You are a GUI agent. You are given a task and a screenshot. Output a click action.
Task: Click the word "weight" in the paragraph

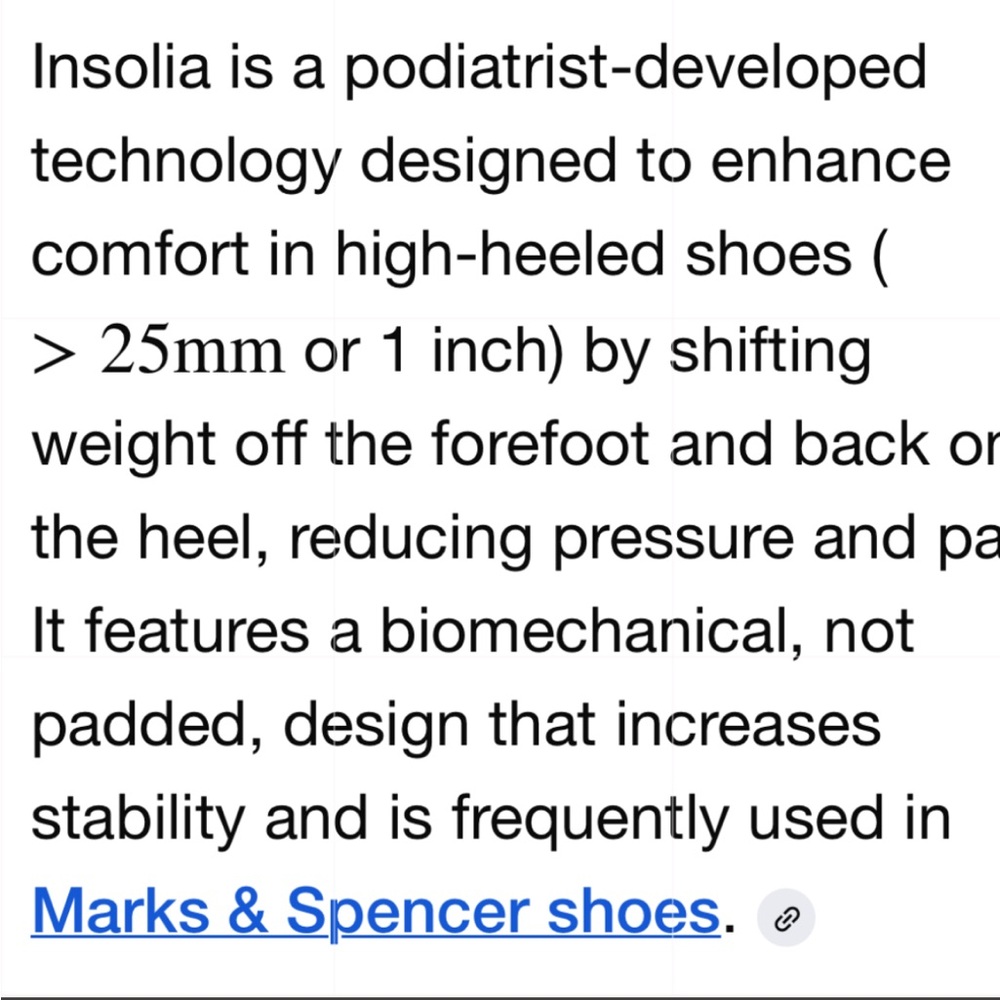[124, 446]
